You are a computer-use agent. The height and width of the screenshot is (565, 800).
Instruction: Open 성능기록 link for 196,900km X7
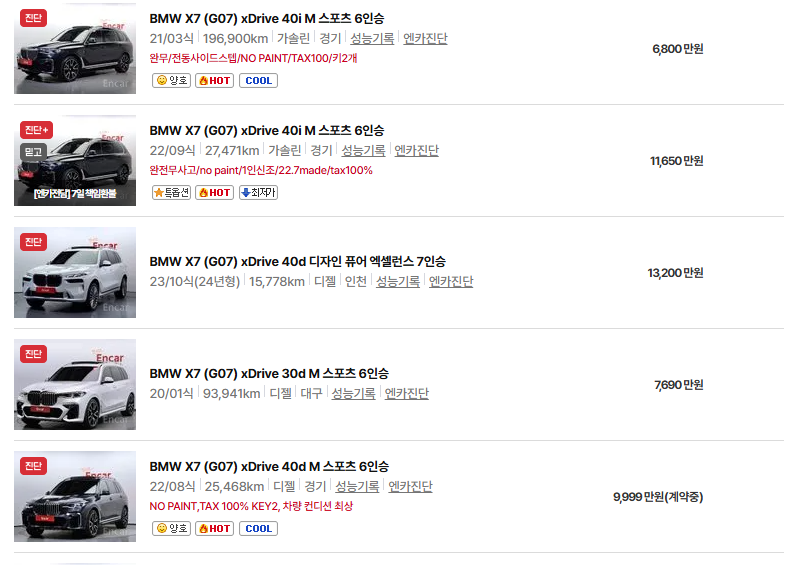[372, 38]
